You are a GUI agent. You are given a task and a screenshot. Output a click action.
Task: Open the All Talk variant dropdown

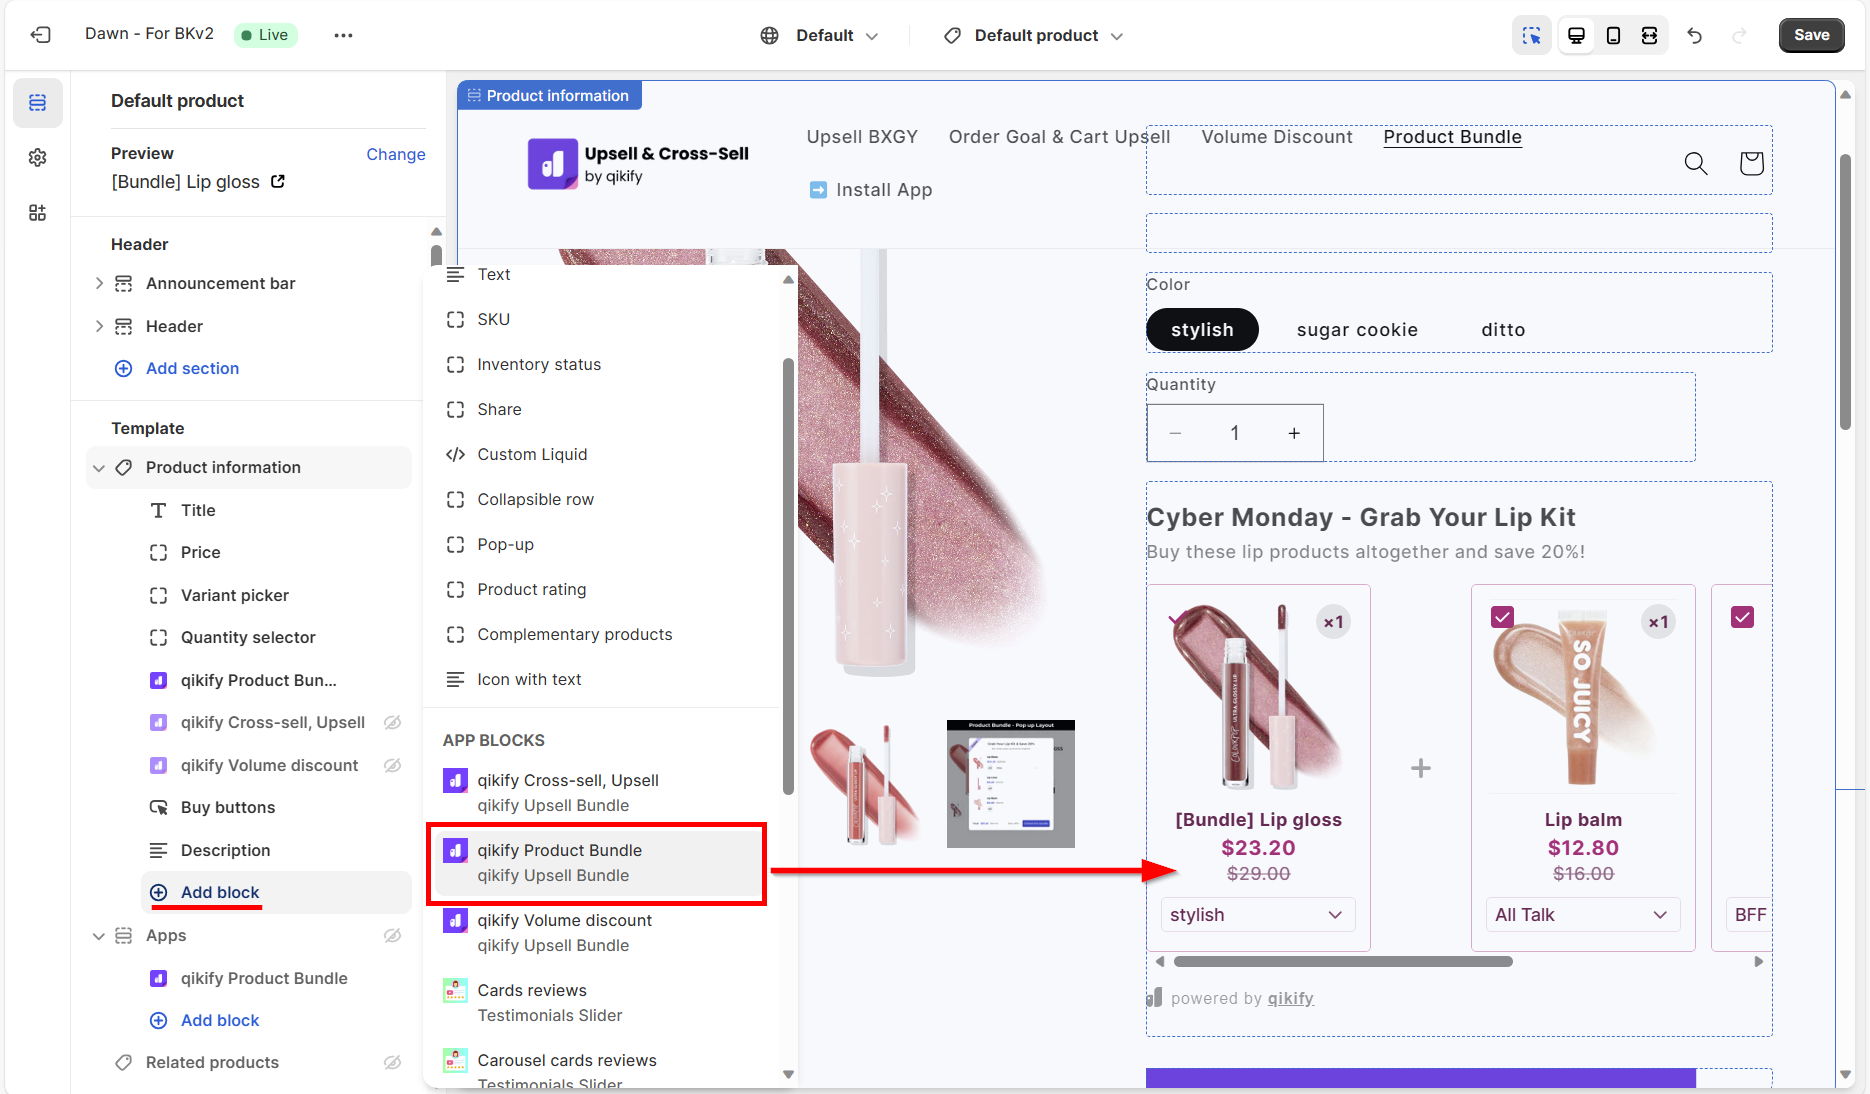1583,915
